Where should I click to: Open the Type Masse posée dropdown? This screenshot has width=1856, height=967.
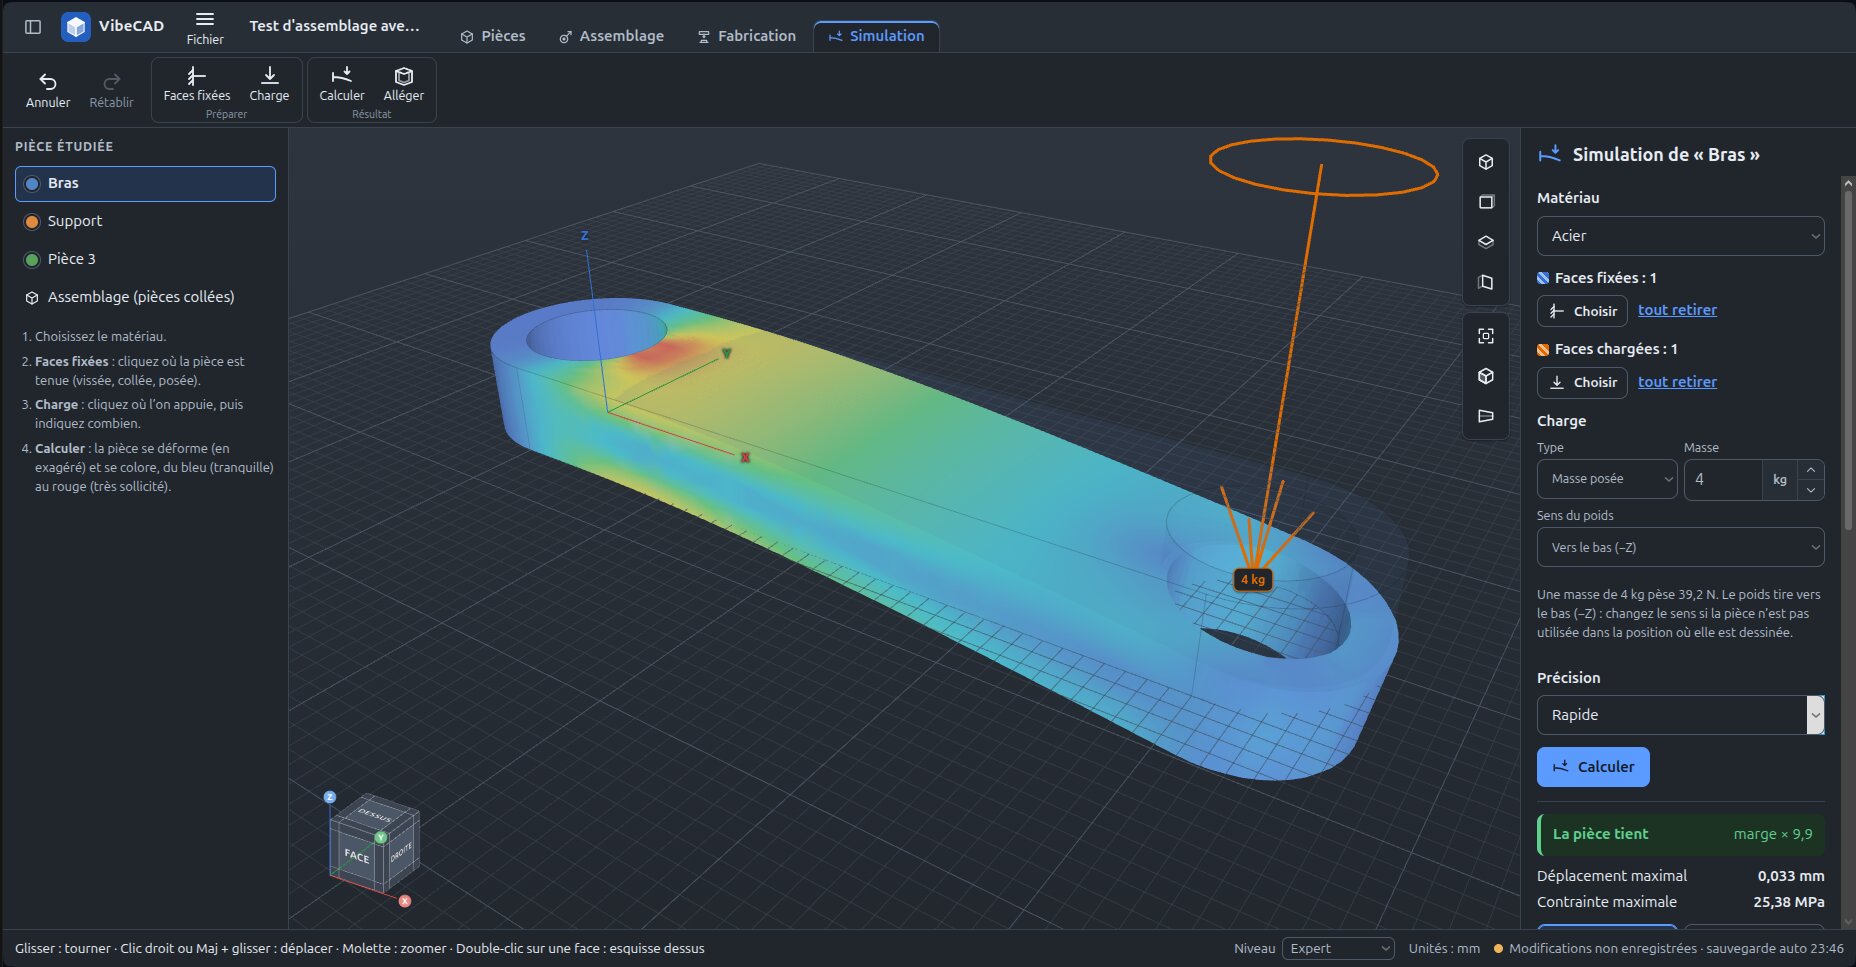coord(1607,479)
